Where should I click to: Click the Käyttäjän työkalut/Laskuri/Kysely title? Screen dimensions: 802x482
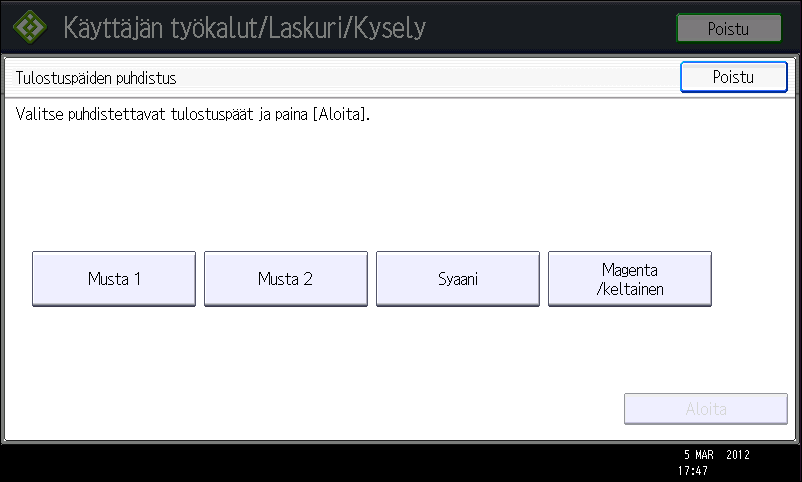[244, 28]
